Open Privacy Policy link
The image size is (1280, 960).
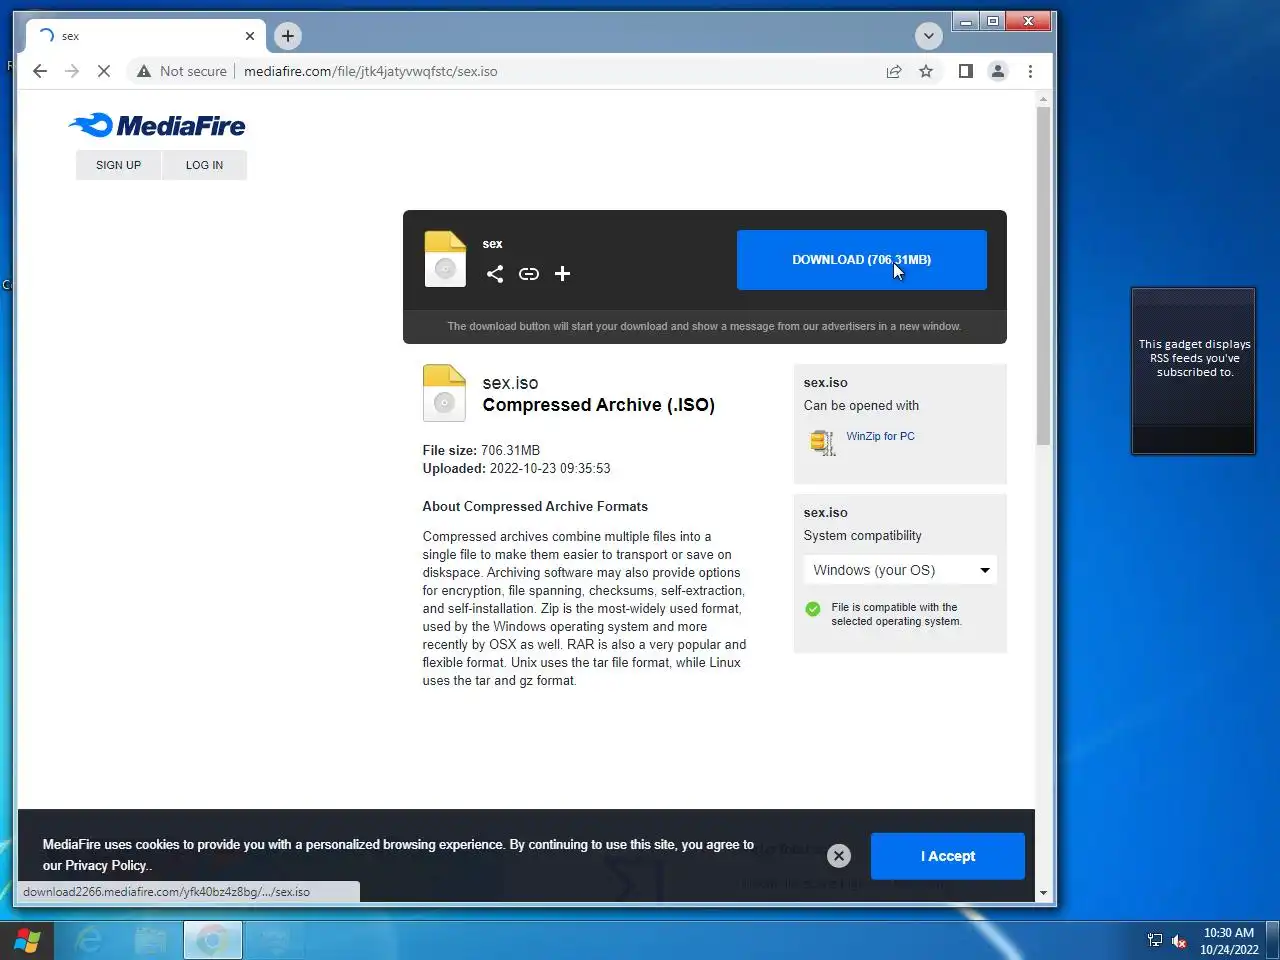tap(107, 866)
